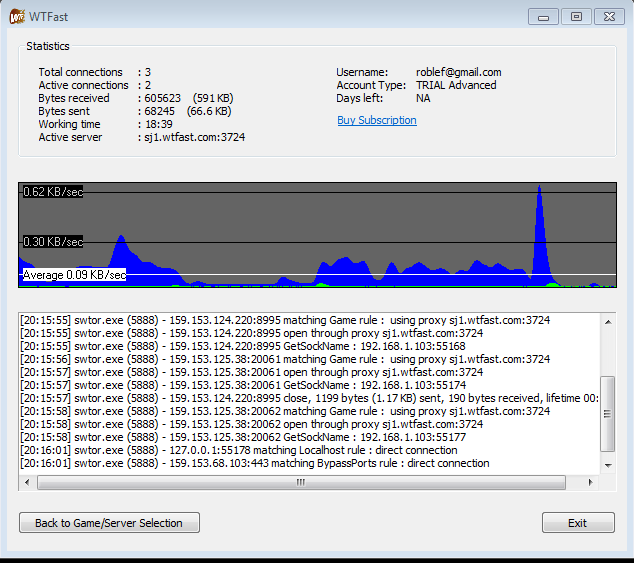Click the Active connections value 2

point(148,85)
